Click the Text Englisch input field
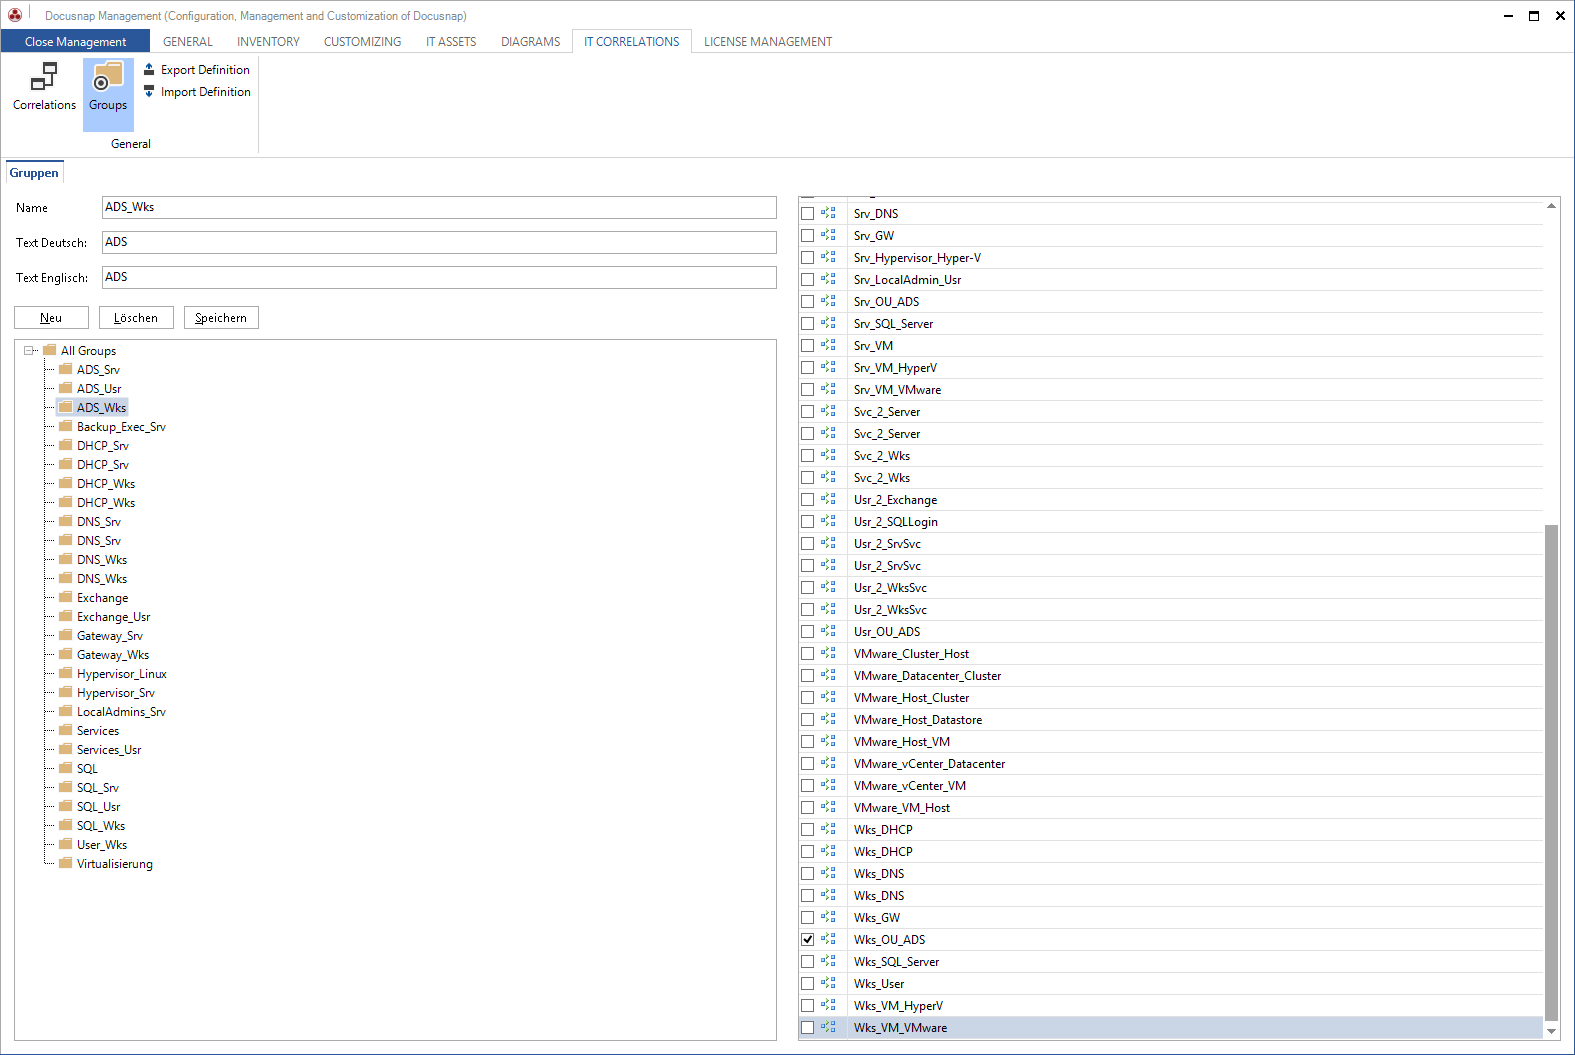Image resolution: width=1575 pixels, height=1055 pixels. pyautogui.click(x=439, y=277)
